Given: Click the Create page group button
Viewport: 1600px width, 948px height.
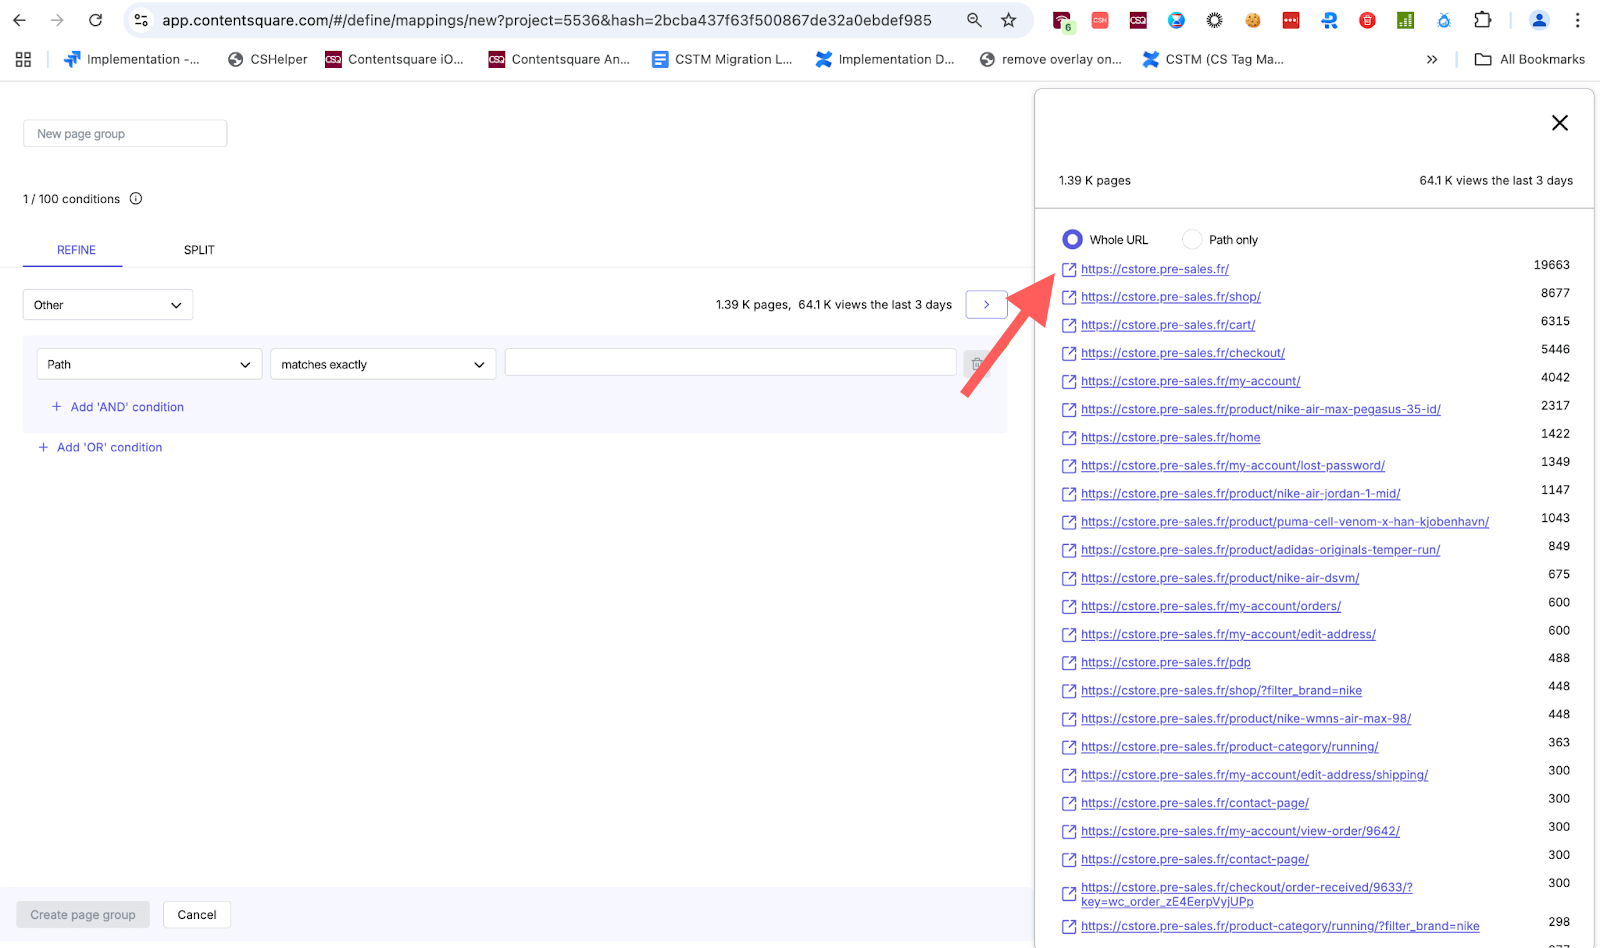Looking at the screenshot, I should coord(82,914).
